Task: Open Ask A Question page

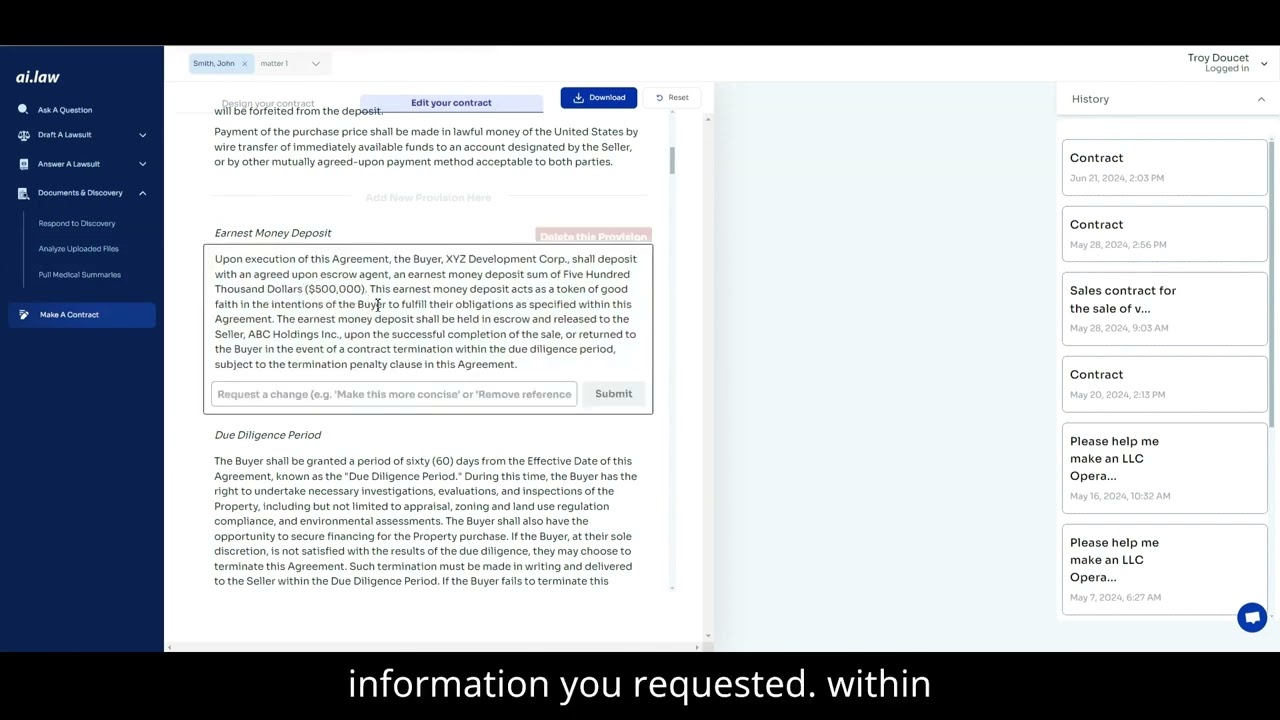Action: coord(65,110)
